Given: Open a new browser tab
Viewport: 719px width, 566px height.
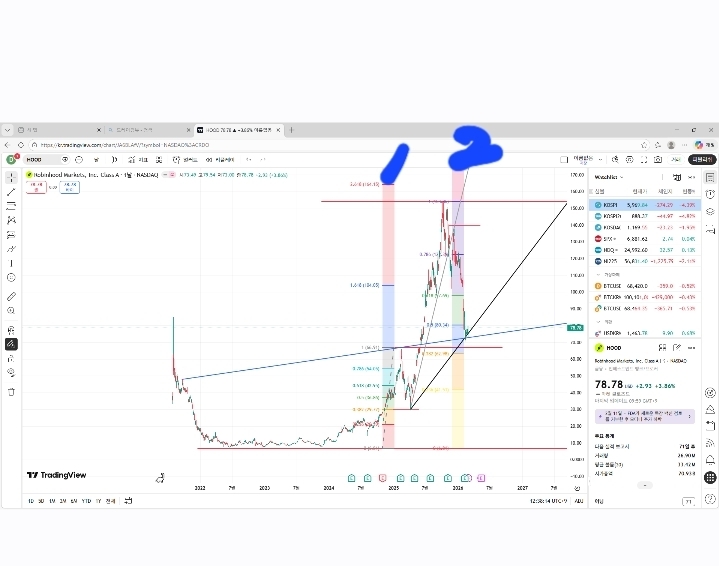Looking at the screenshot, I should tap(291, 130).
